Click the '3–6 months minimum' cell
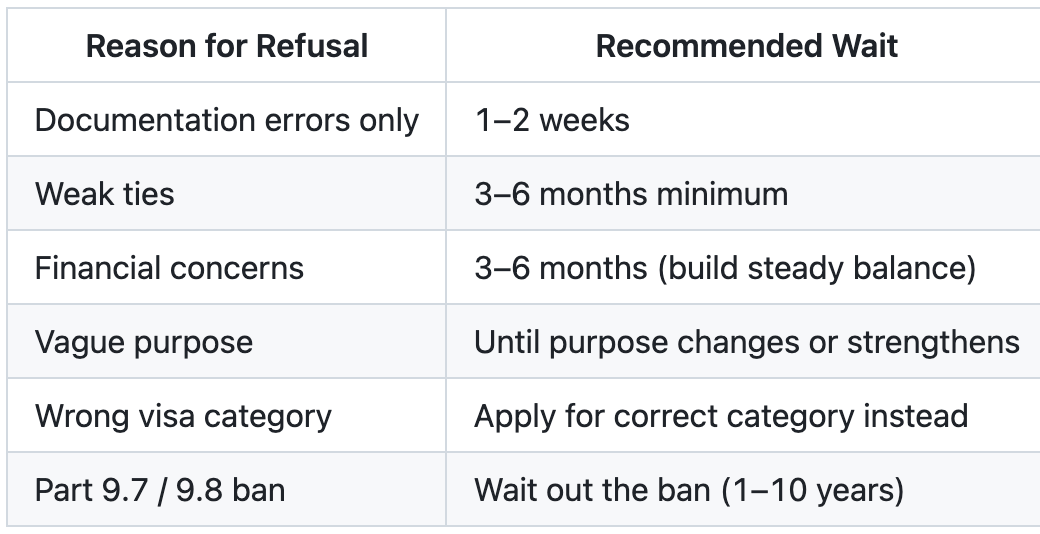 click(743, 194)
